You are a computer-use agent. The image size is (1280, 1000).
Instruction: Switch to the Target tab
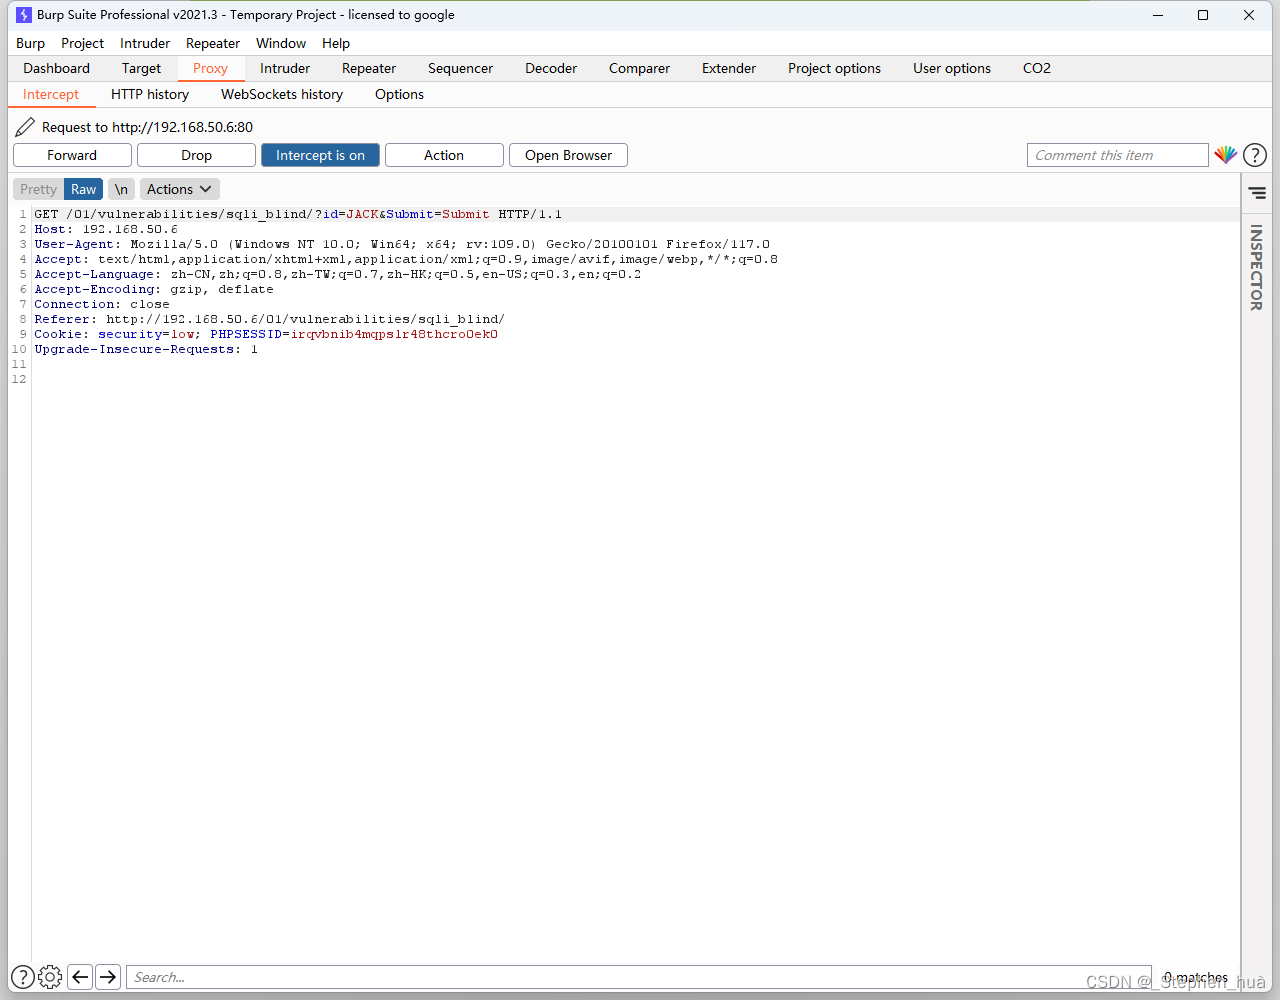pos(141,68)
